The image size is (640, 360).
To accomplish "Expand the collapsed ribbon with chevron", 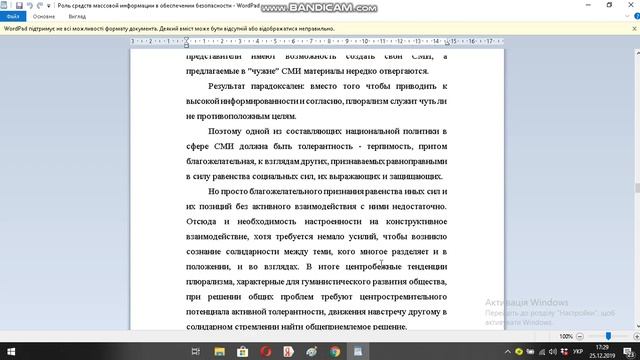I will 627,16.
